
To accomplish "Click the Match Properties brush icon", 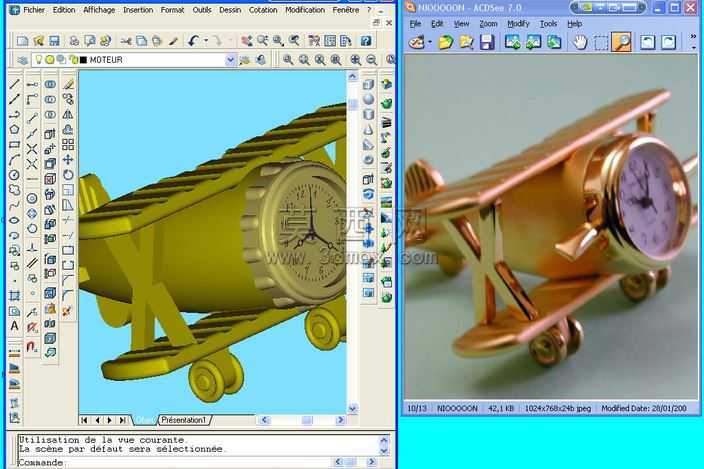I will (173, 41).
